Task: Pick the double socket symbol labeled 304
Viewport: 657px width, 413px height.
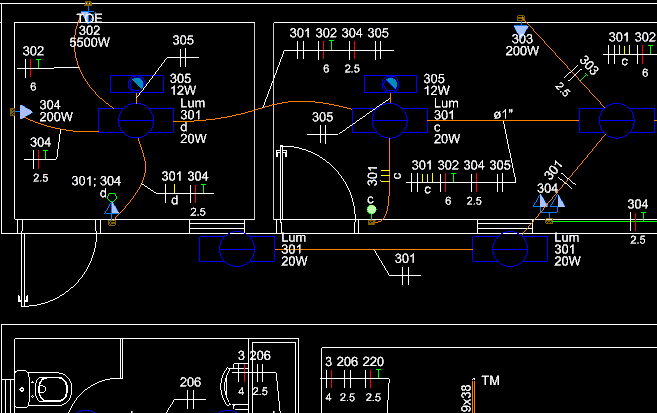Action: [x=548, y=202]
